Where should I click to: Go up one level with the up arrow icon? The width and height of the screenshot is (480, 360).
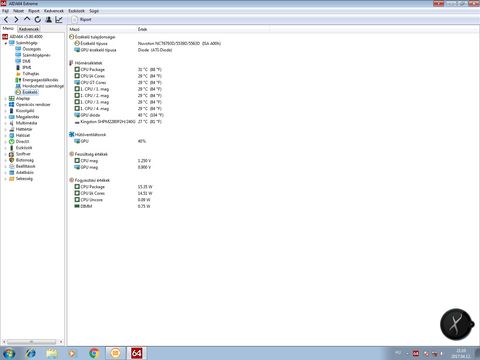click(x=27, y=19)
